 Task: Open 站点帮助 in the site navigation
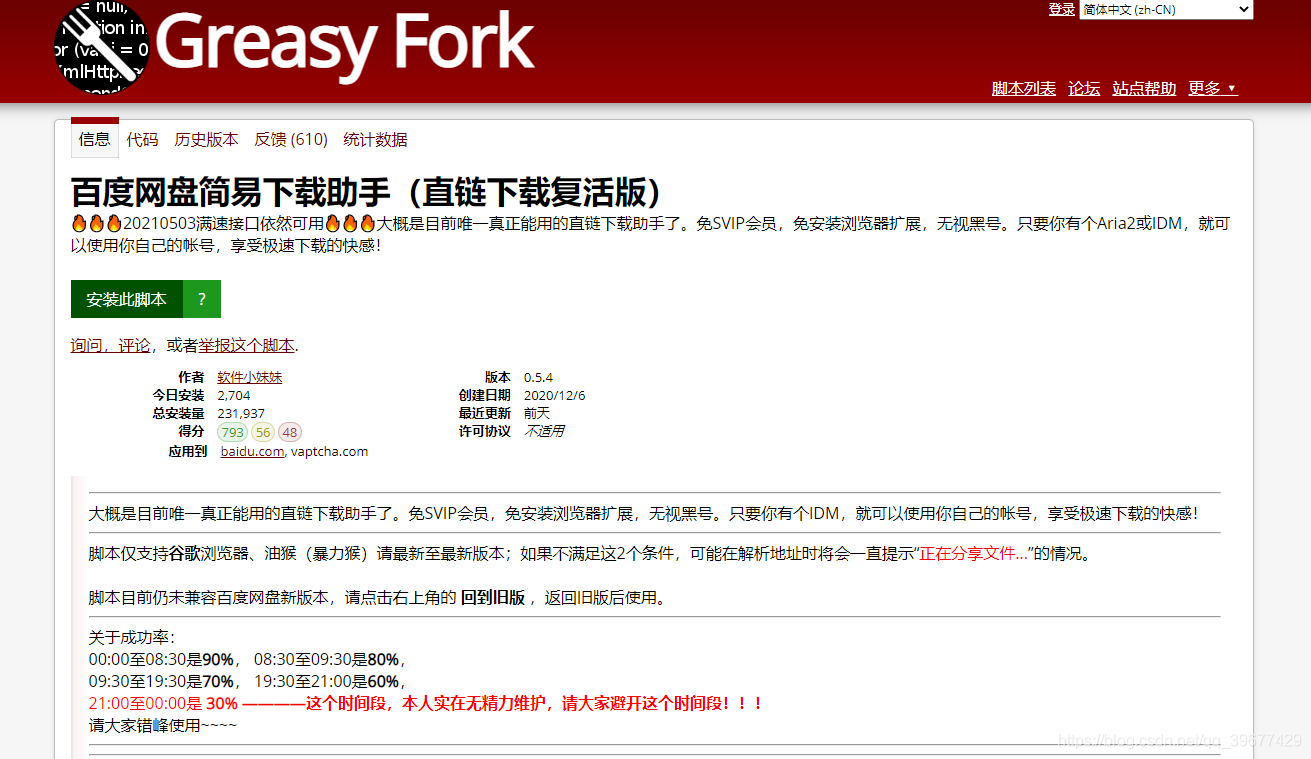point(1144,88)
